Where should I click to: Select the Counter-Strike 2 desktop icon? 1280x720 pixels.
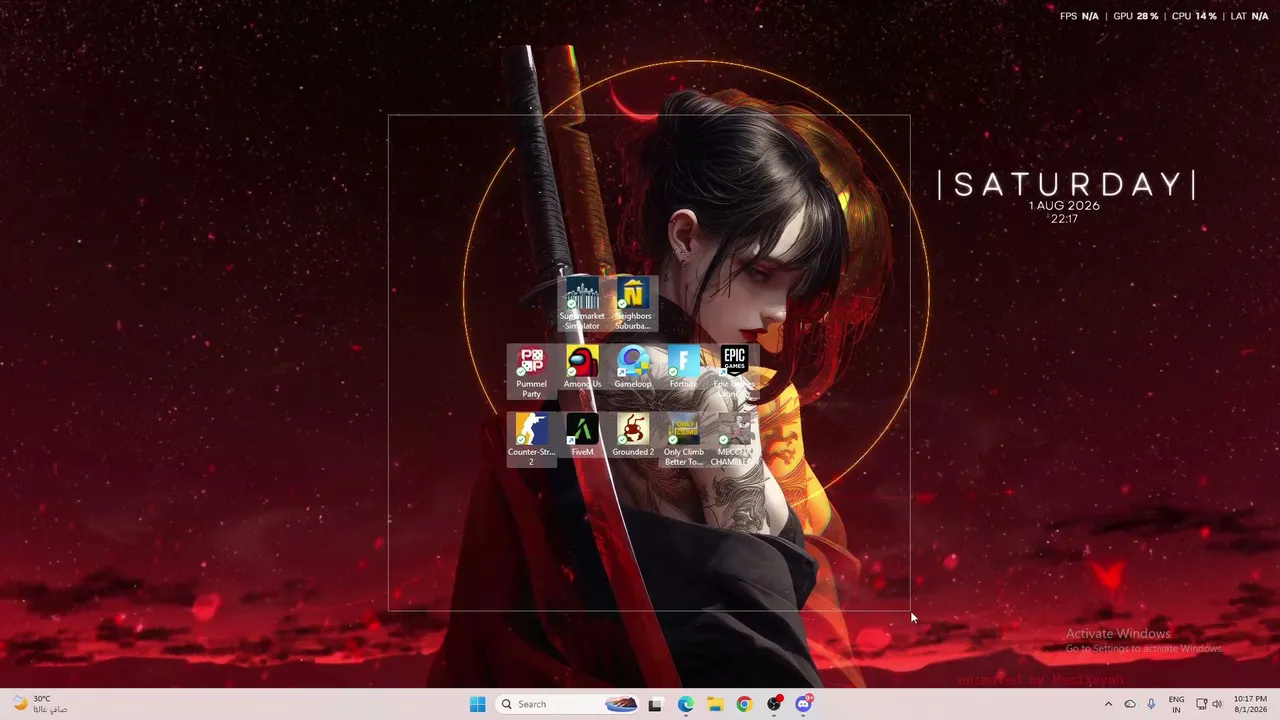click(x=531, y=440)
